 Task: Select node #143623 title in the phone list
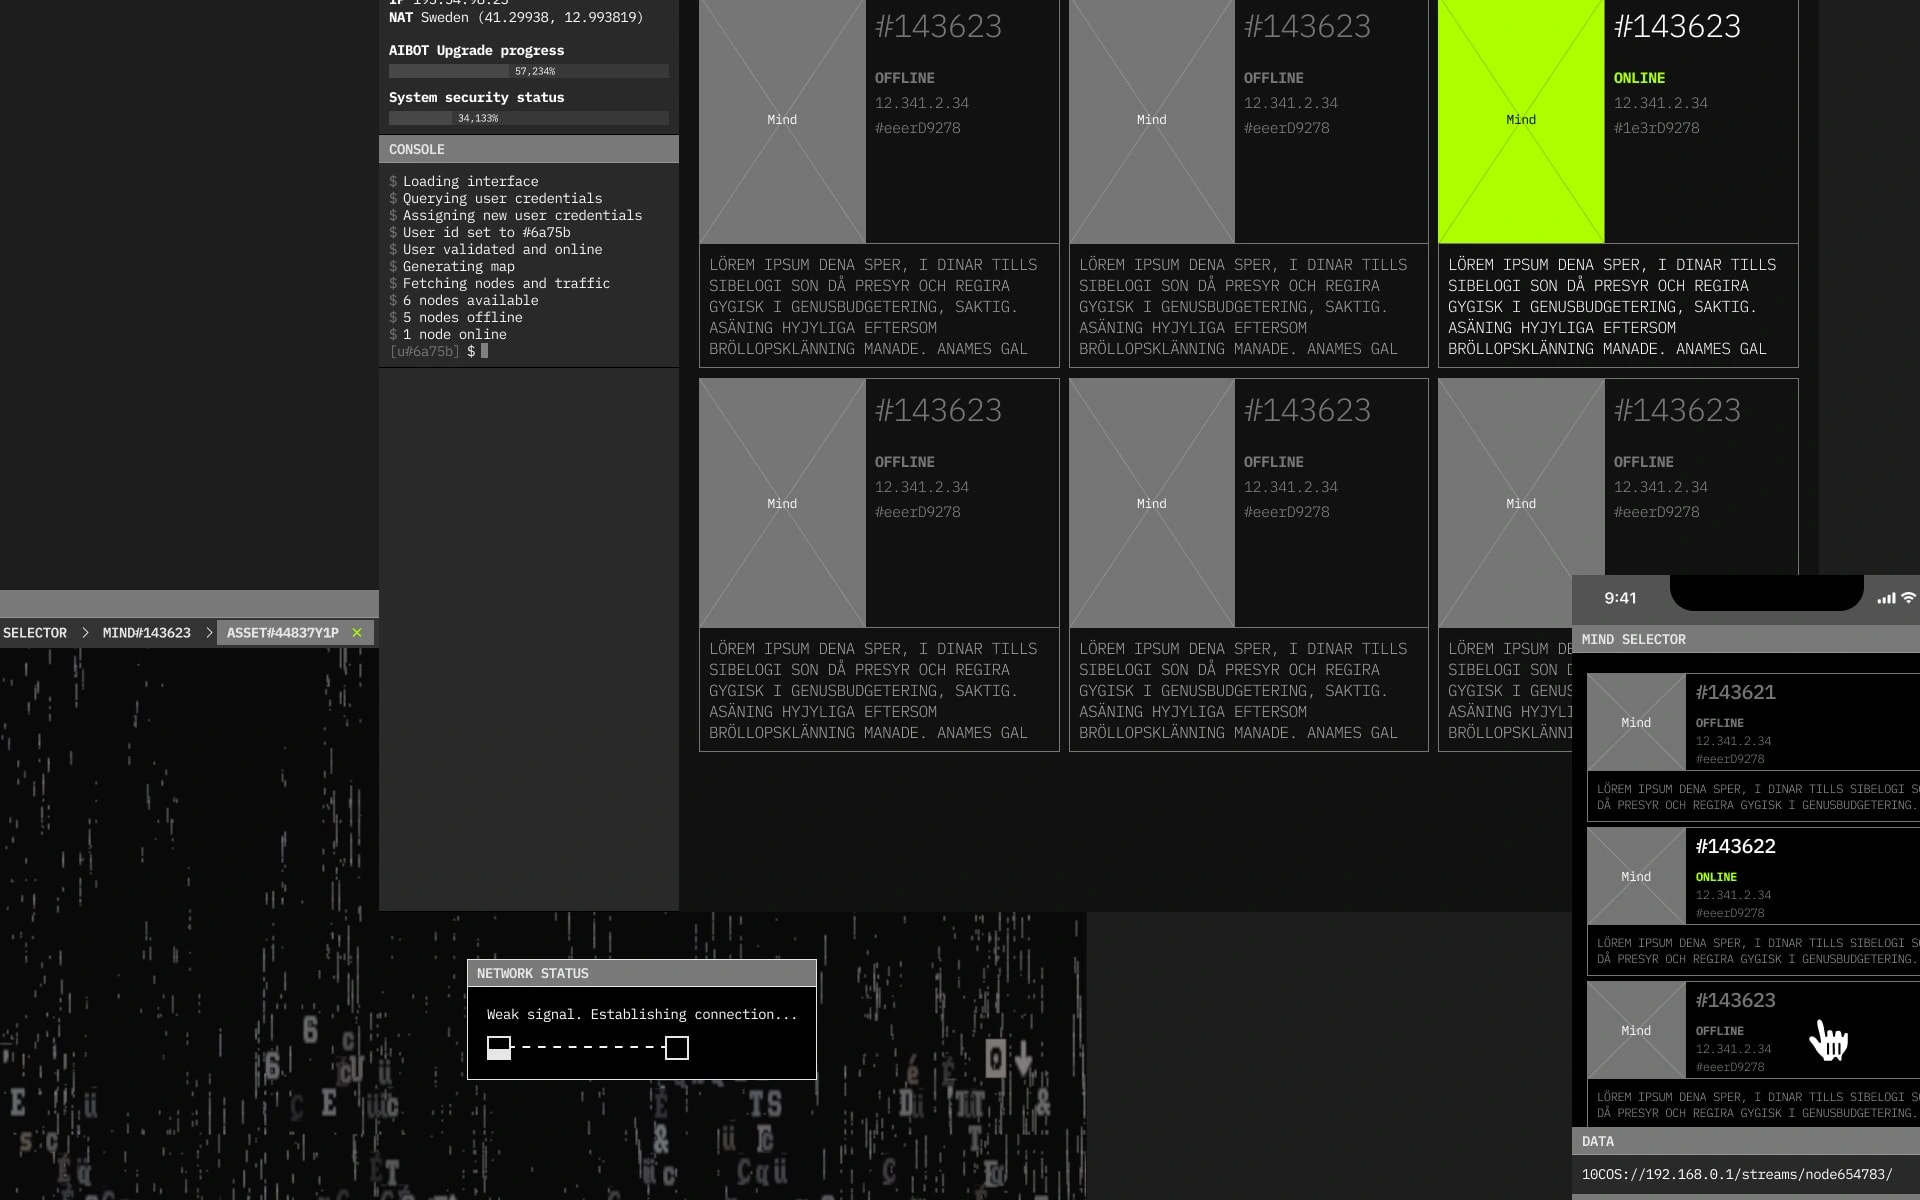click(x=1735, y=1000)
